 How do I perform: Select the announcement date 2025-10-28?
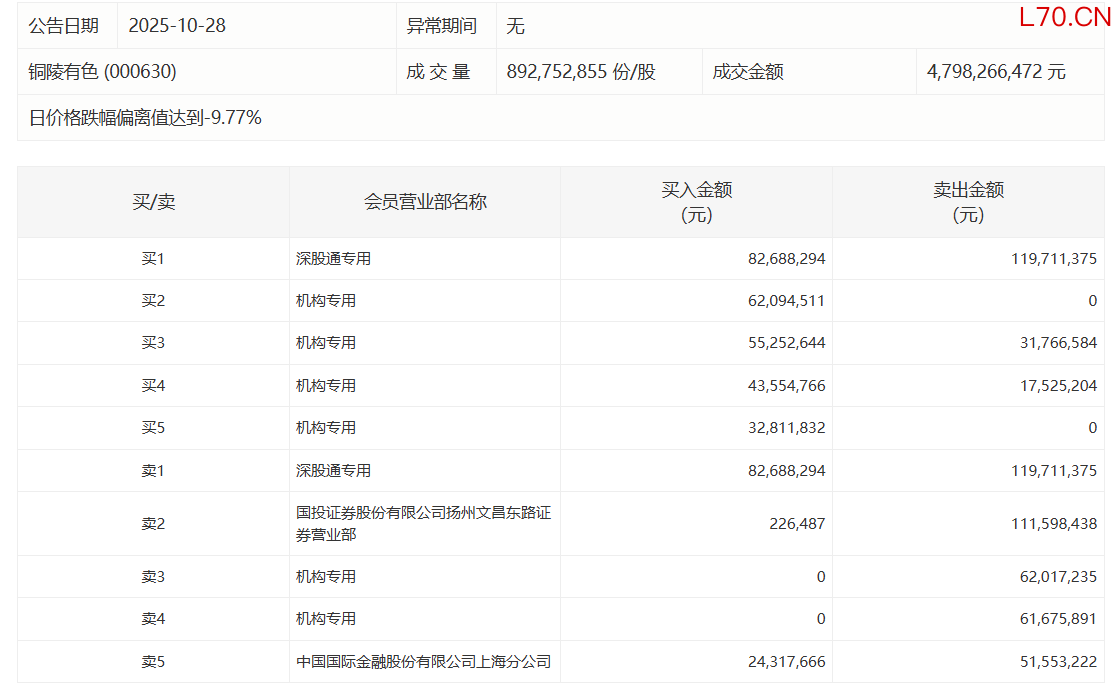tap(177, 26)
